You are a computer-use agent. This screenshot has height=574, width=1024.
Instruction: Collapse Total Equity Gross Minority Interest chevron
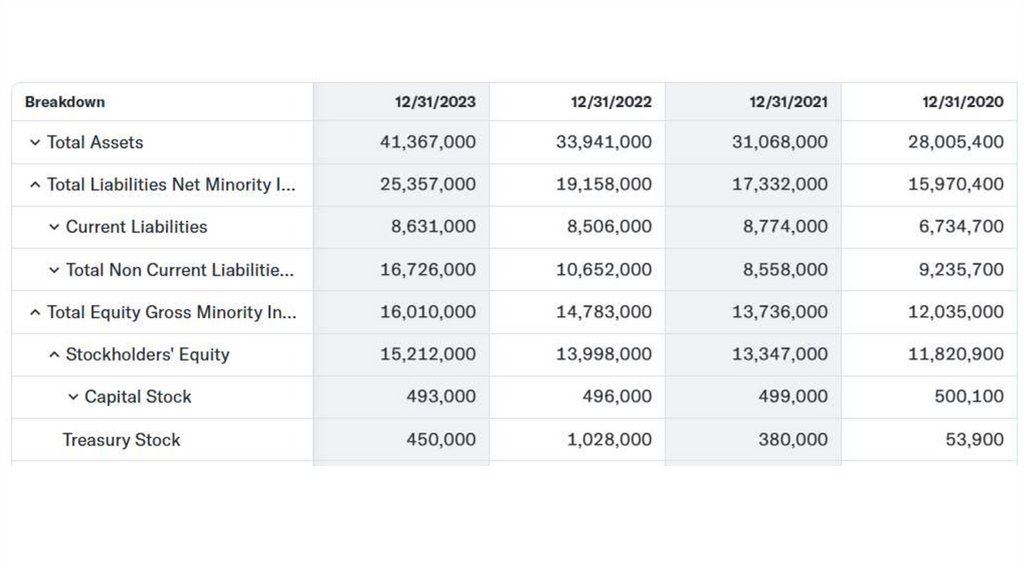tap(35, 312)
